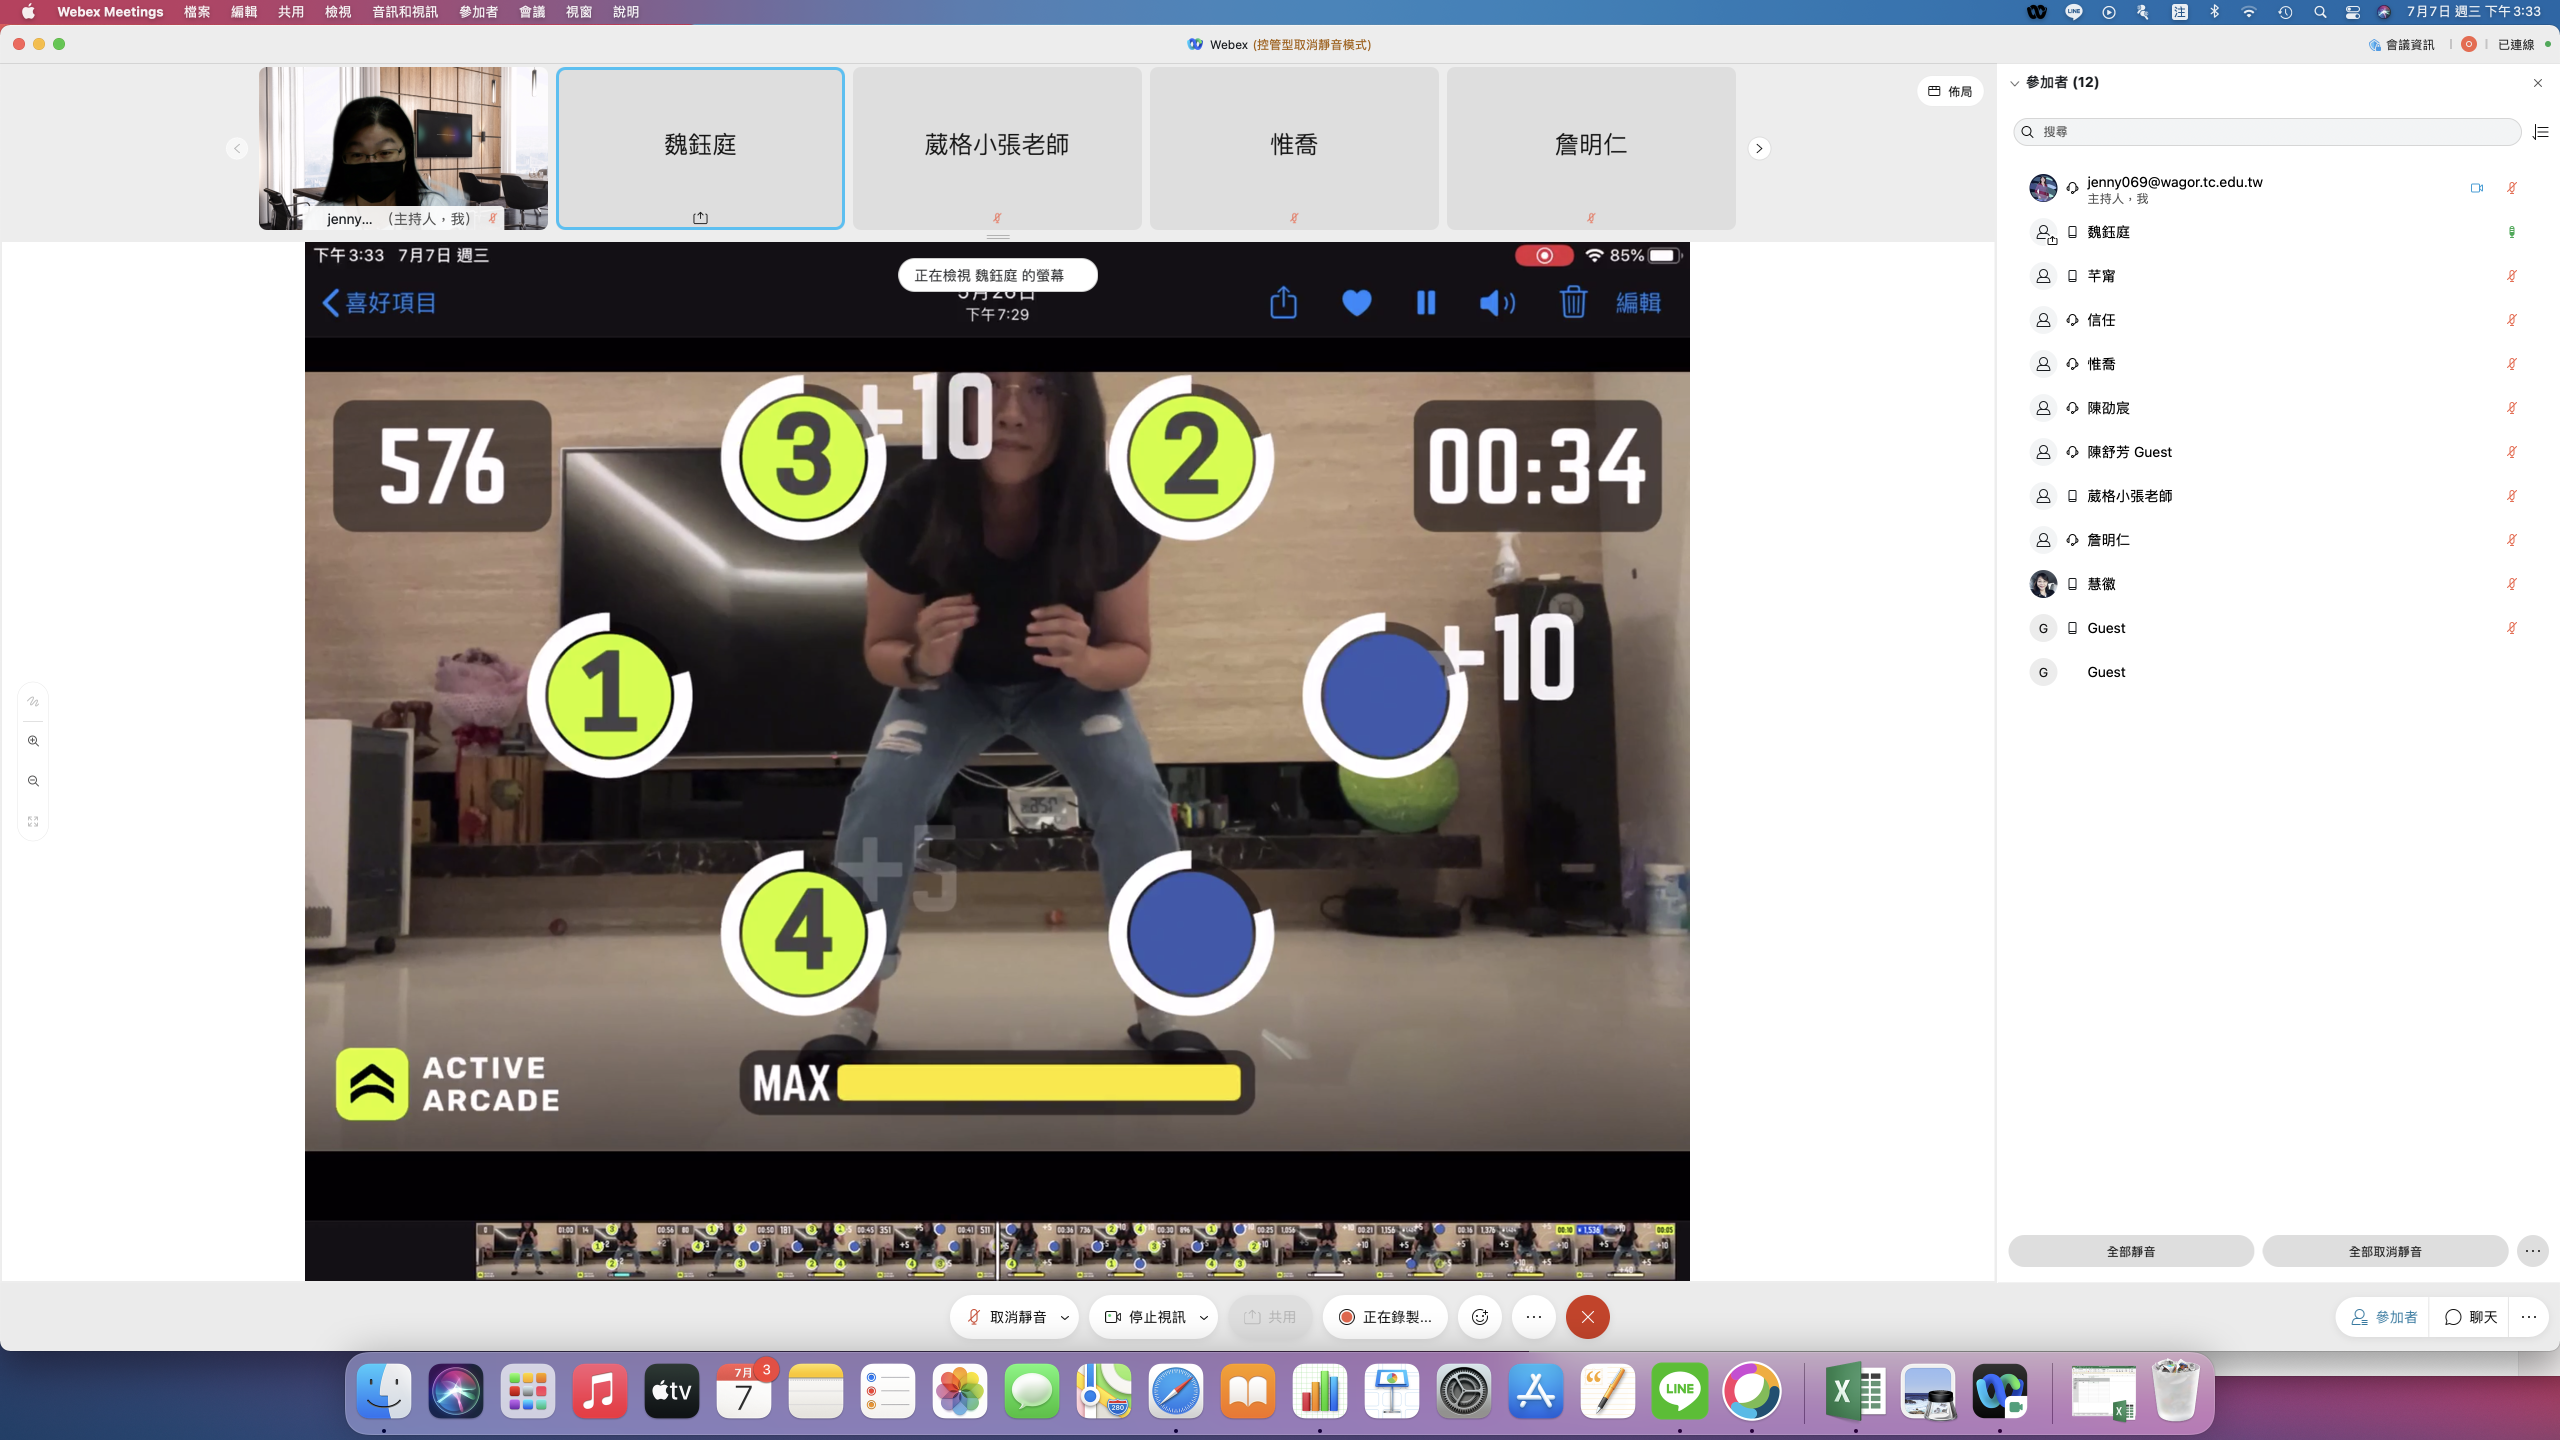The height and width of the screenshot is (1440, 2560).
Task: Toggle mute for participant 芊甯
Action: 2511,276
